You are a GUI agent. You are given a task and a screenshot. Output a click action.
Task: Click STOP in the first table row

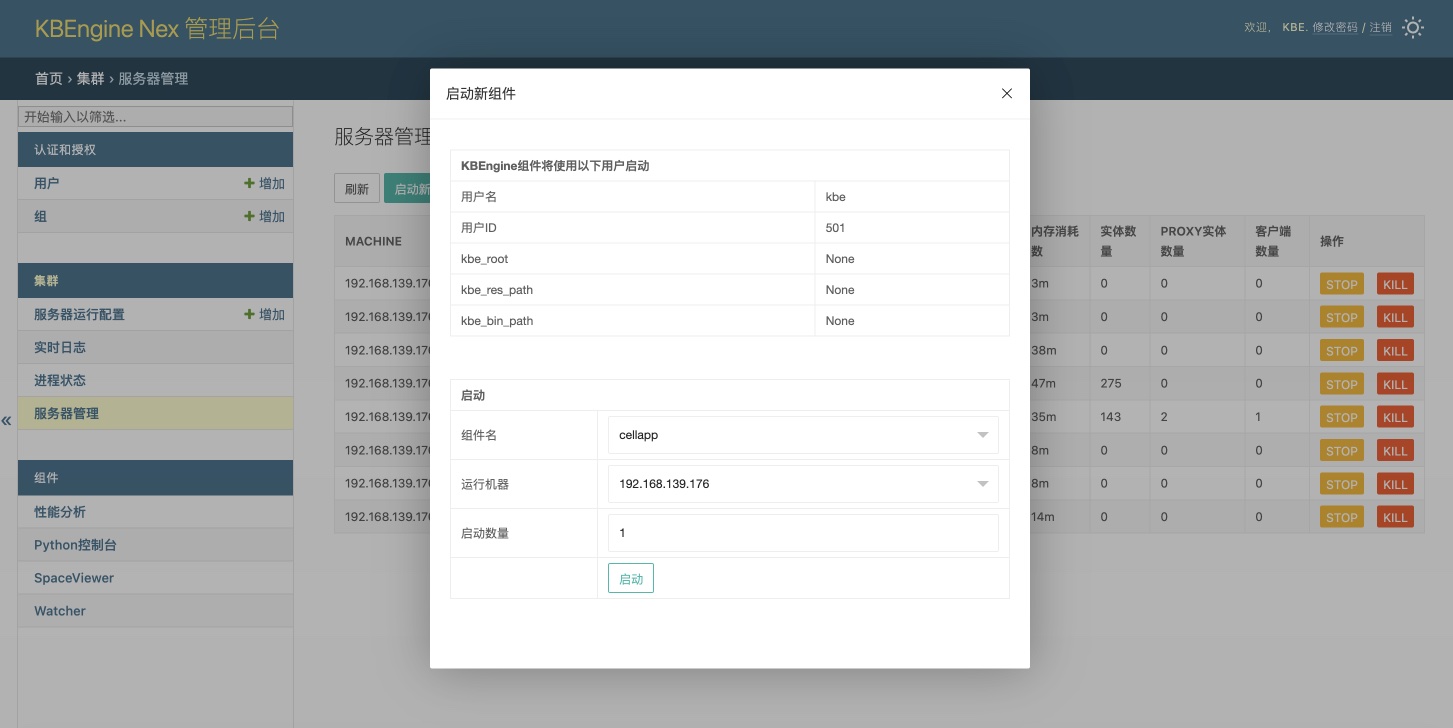click(1341, 285)
